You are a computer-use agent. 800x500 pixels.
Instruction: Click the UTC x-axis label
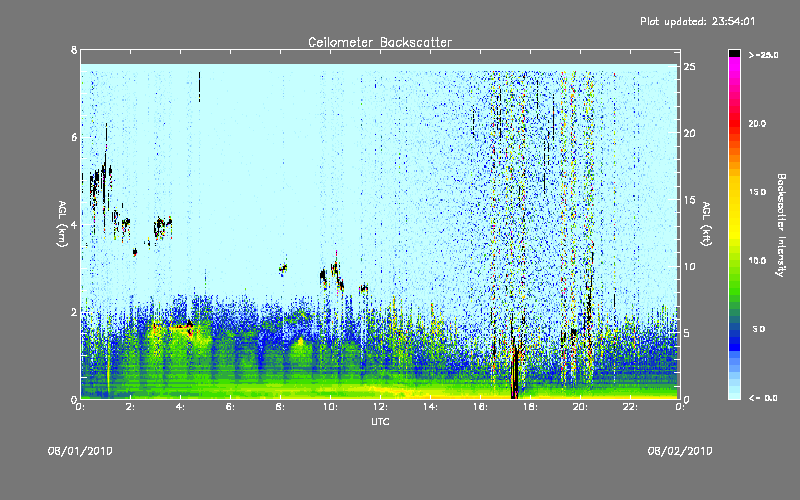point(380,421)
